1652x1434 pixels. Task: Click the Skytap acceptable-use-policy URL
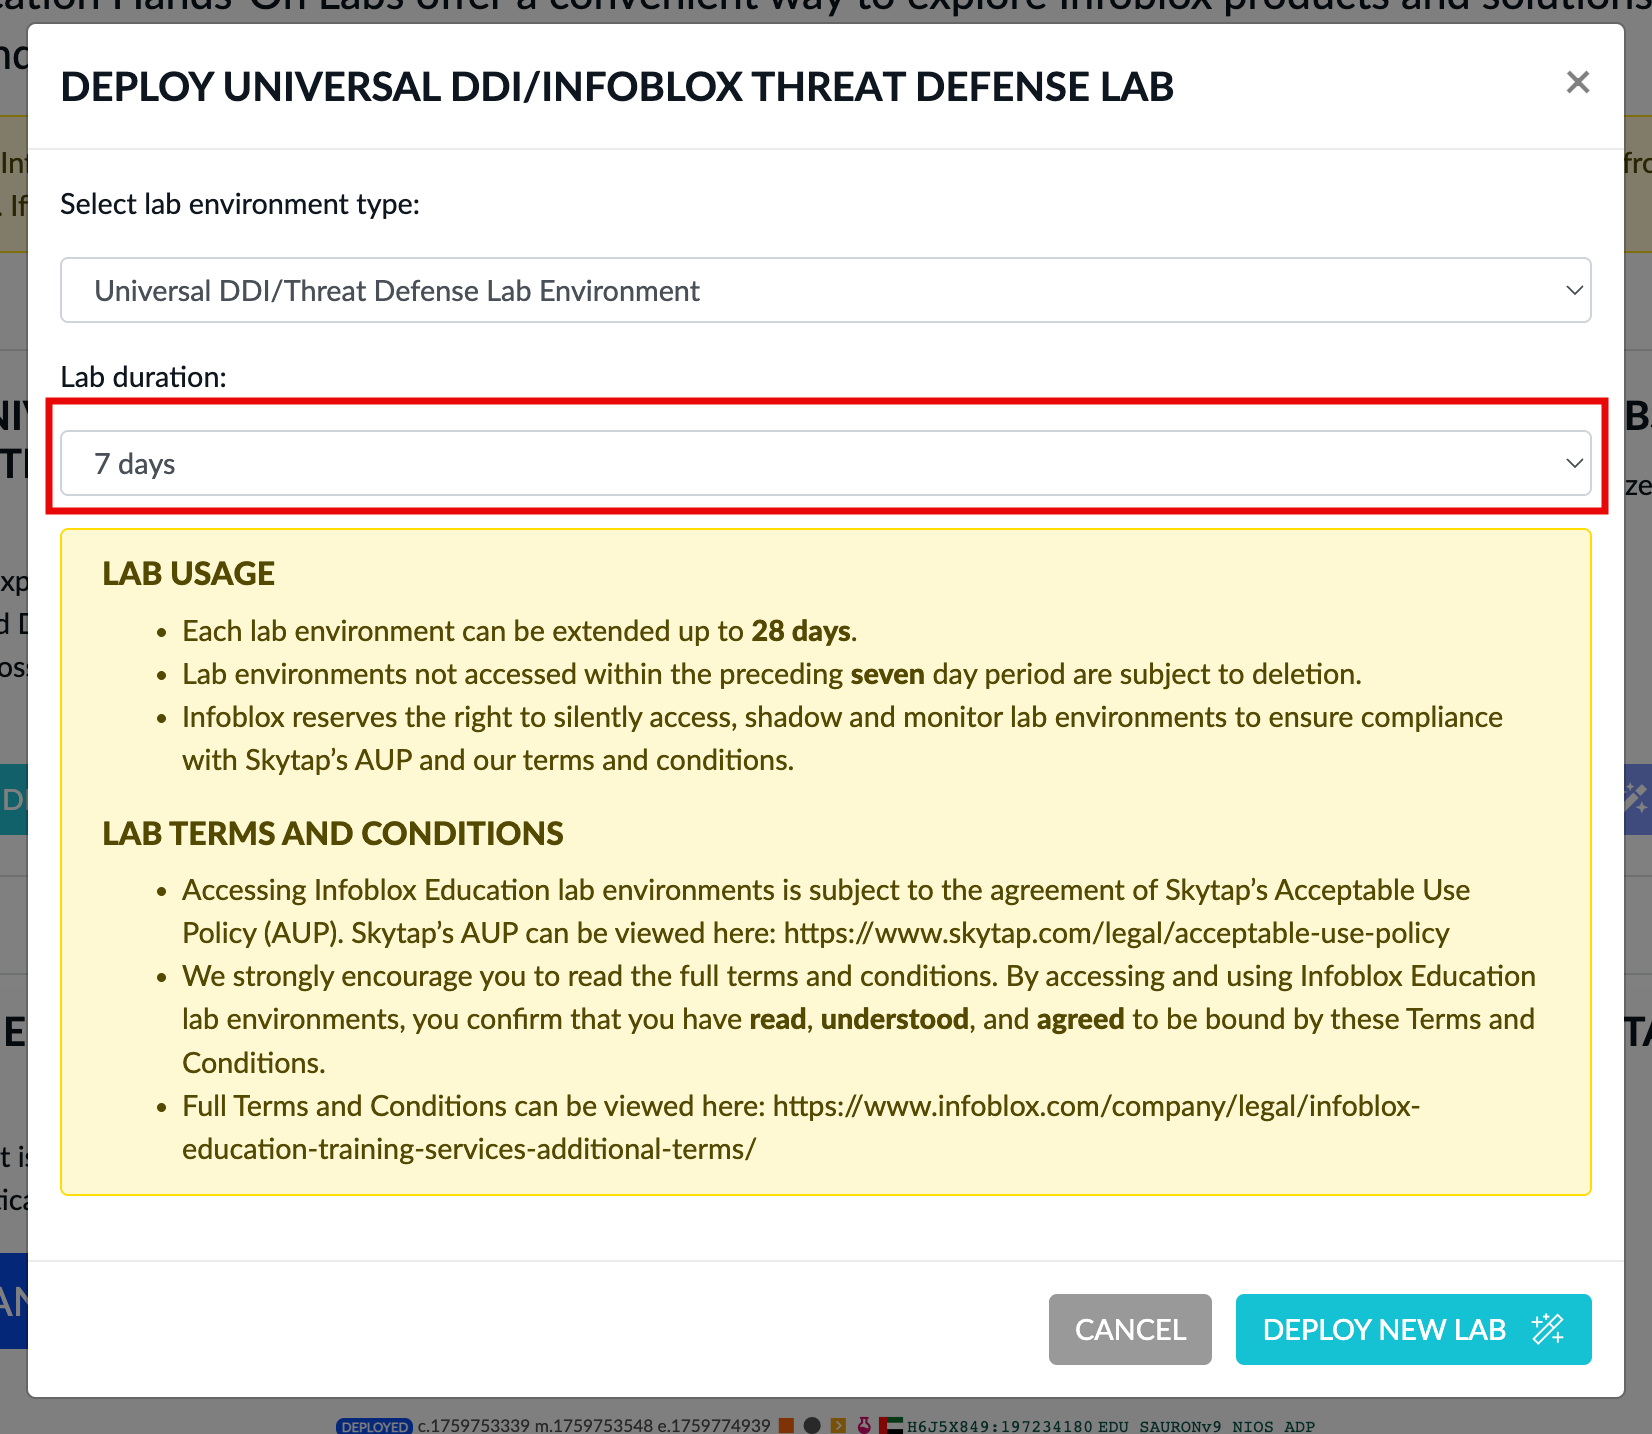coord(1116,933)
